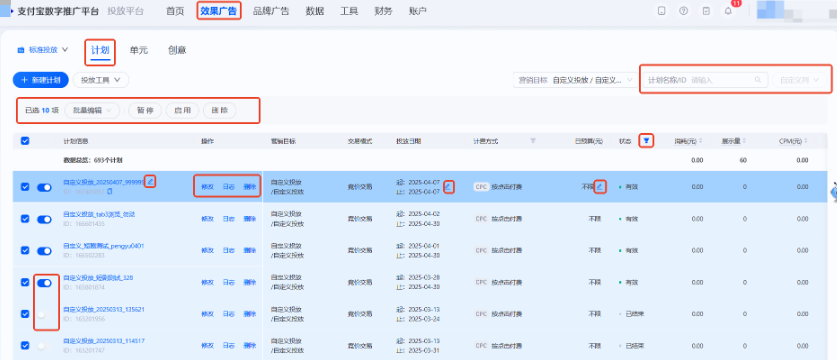Sort by the CPM(元) column arrows
The image size is (837, 360).
[x=806, y=141]
